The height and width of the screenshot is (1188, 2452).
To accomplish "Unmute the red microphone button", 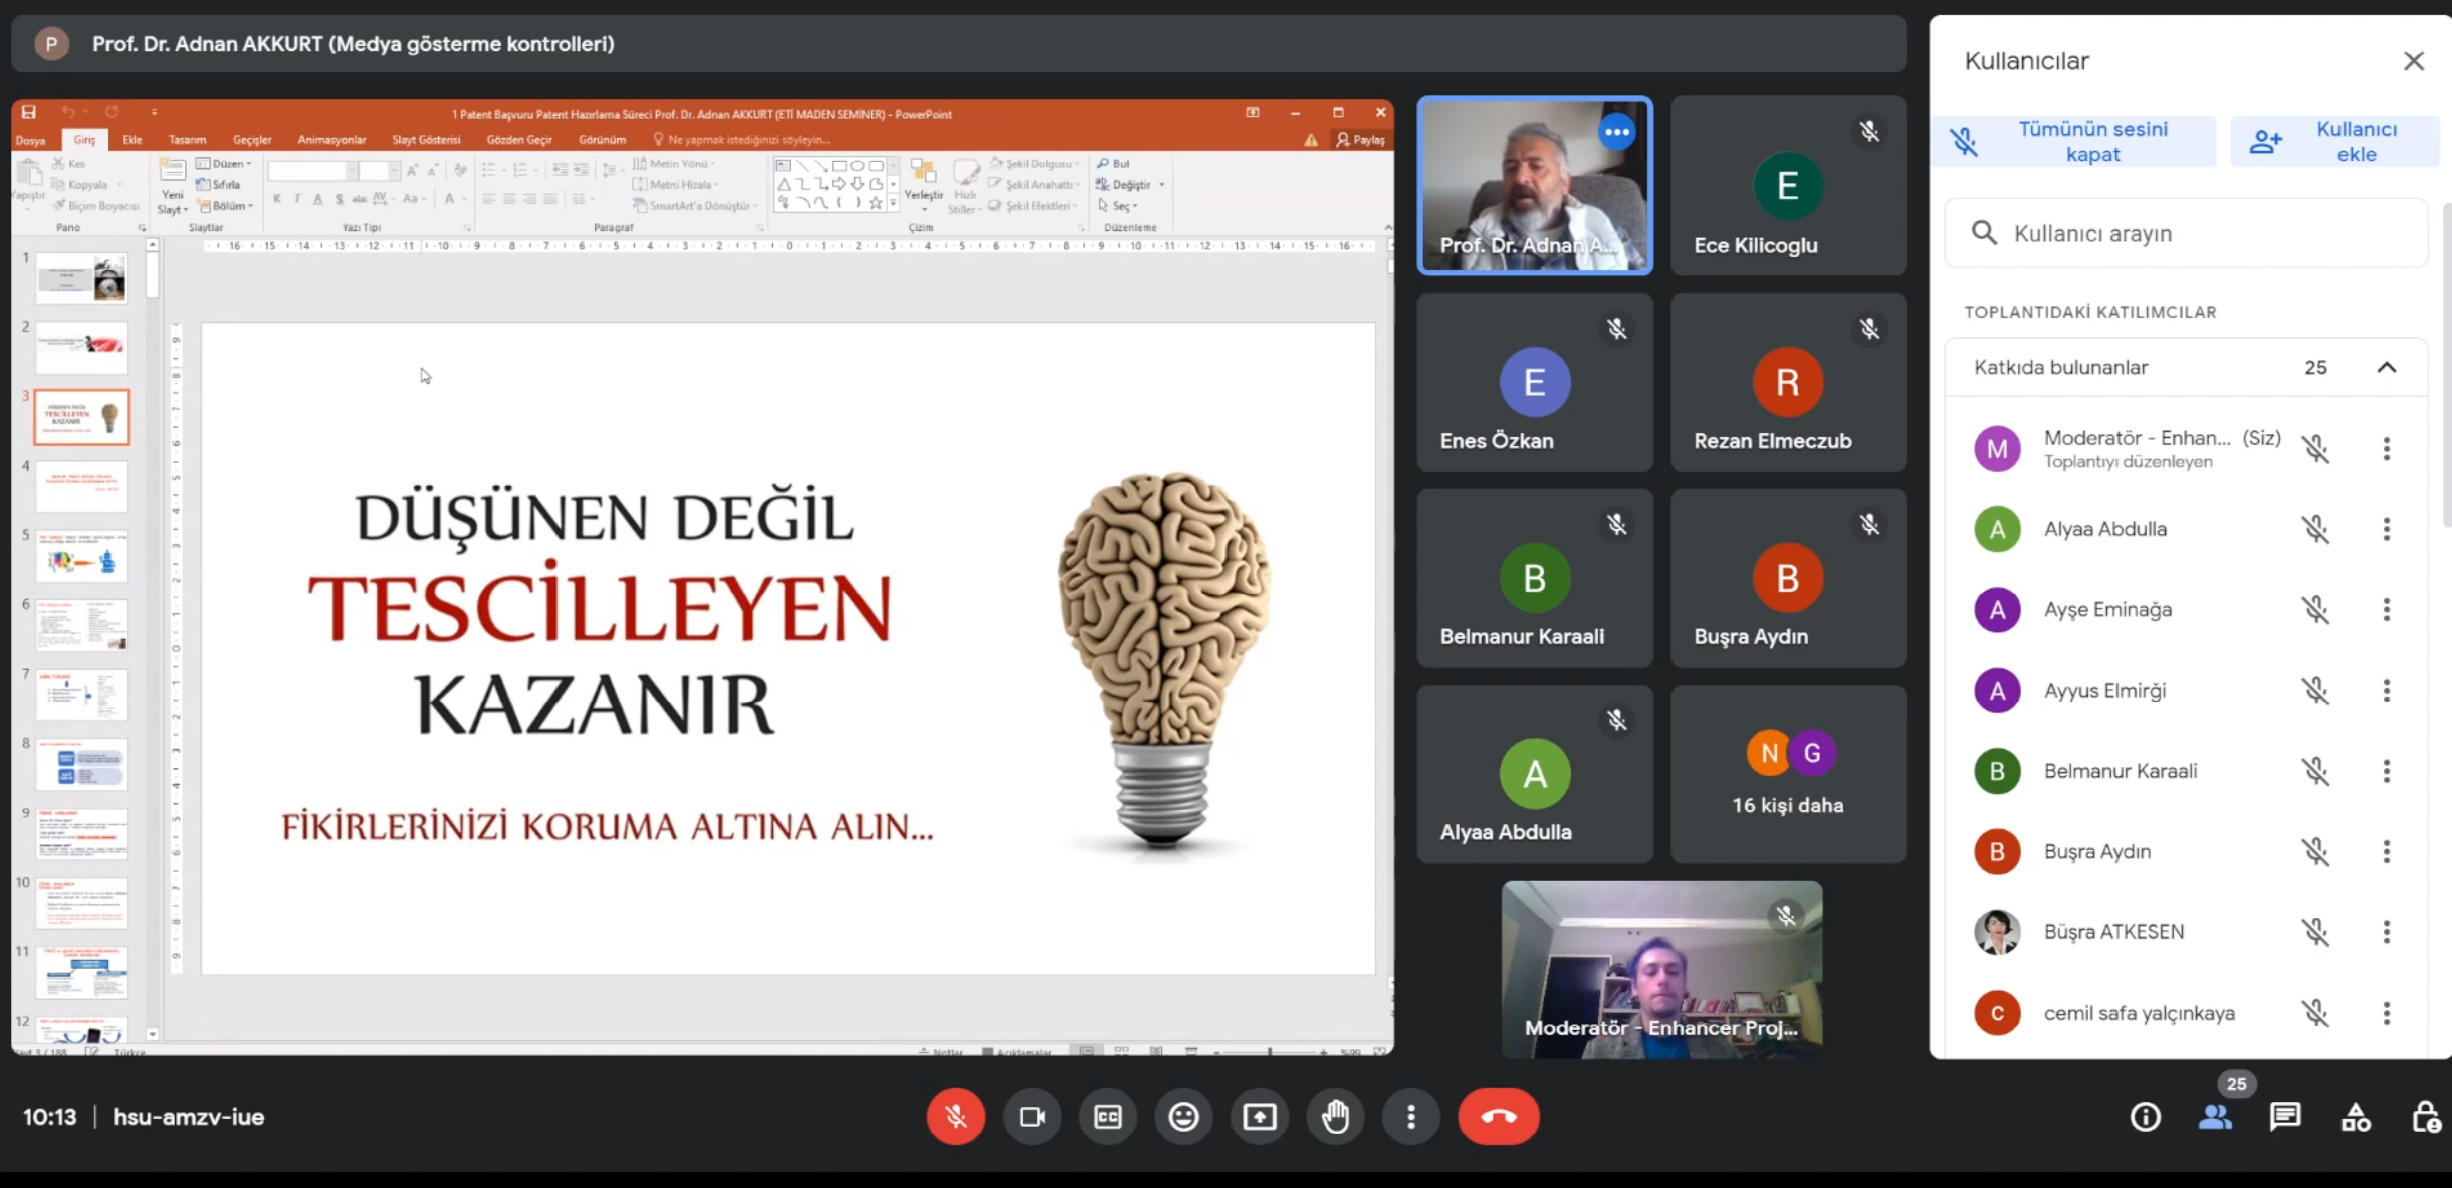I will point(955,1116).
